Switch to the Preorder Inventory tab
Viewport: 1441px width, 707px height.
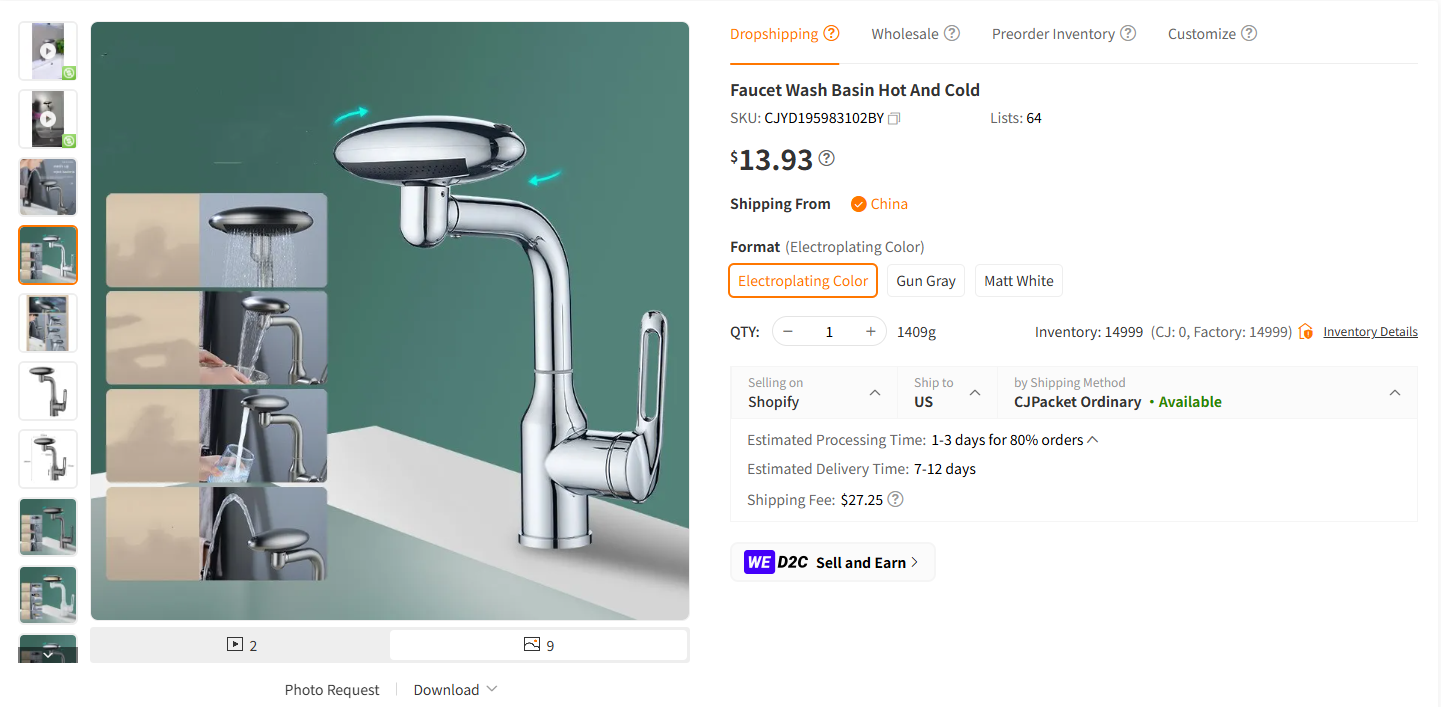coord(1053,32)
